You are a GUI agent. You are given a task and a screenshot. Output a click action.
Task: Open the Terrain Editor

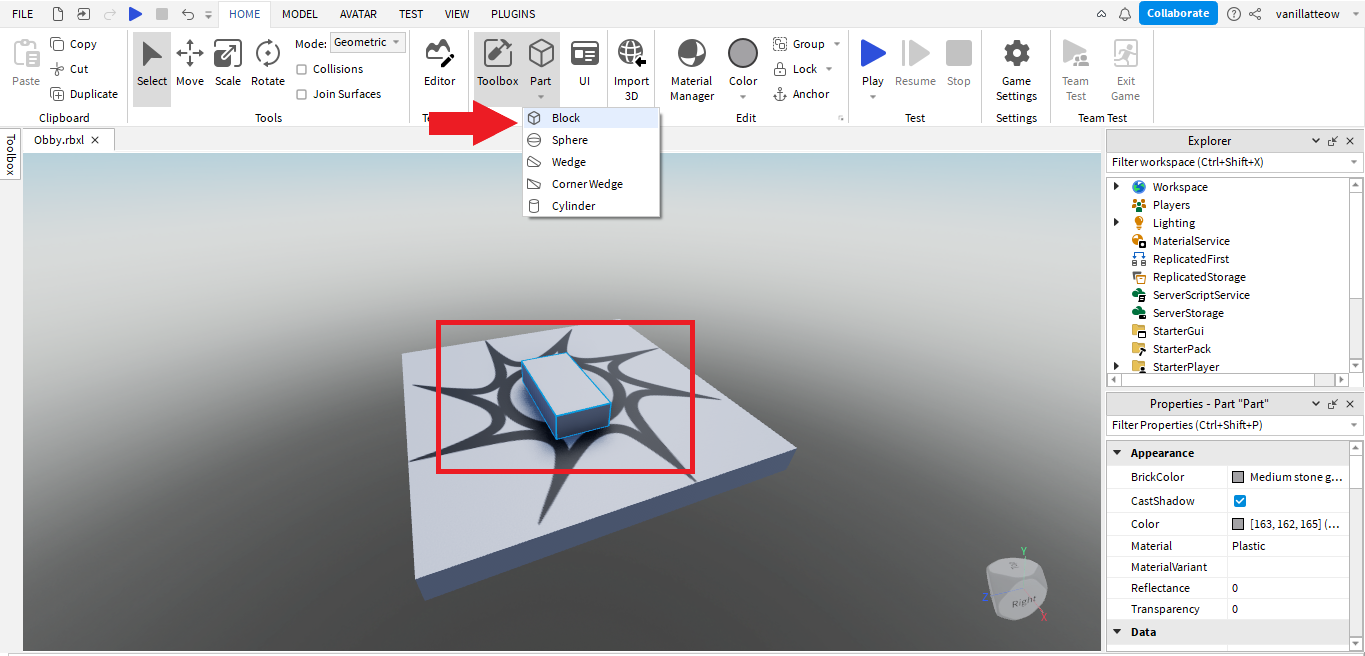pyautogui.click(x=439, y=62)
